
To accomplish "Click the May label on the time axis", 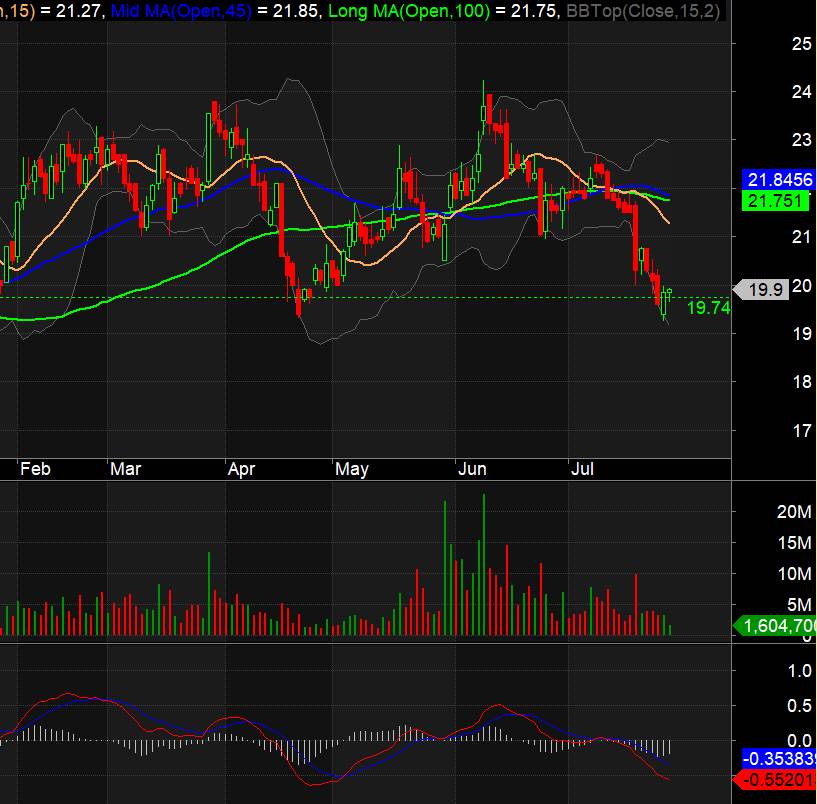I will pos(352,468).
